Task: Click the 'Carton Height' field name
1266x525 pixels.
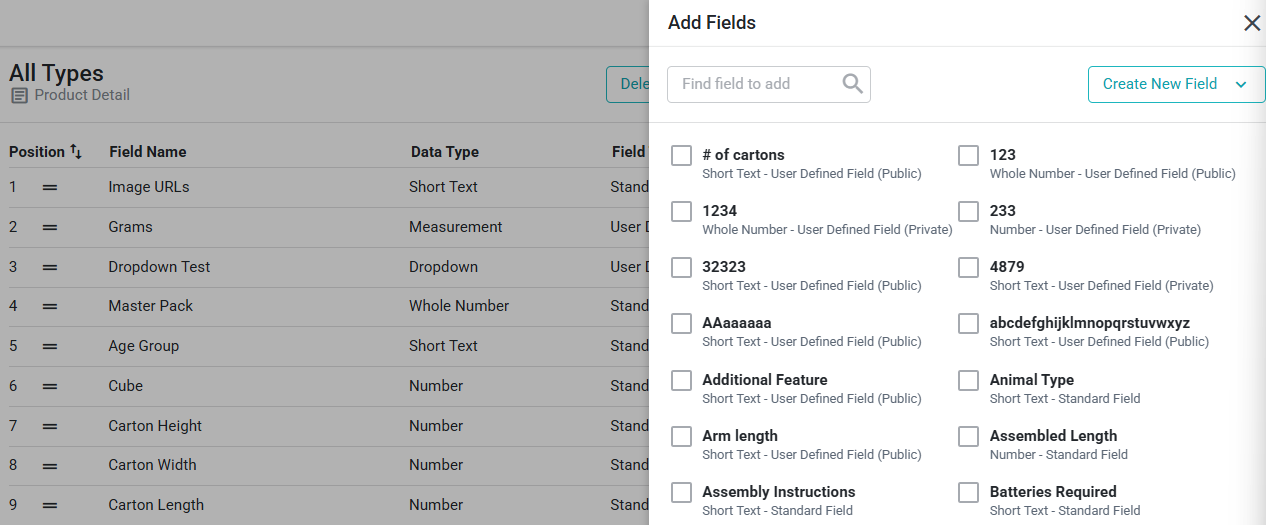Action: [x=155, y=426]
